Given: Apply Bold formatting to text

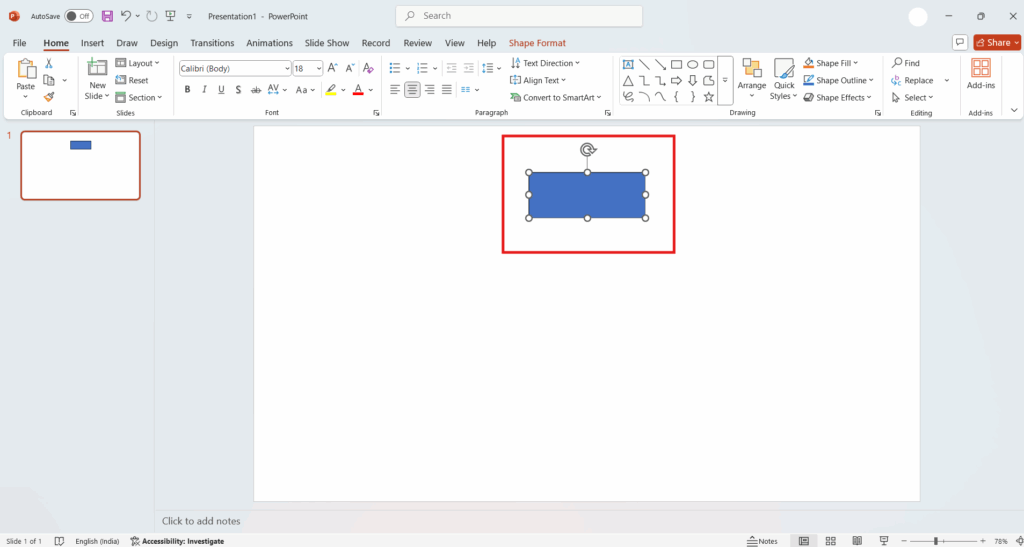Looking at the screenshot, I should [x=187, y=90].
